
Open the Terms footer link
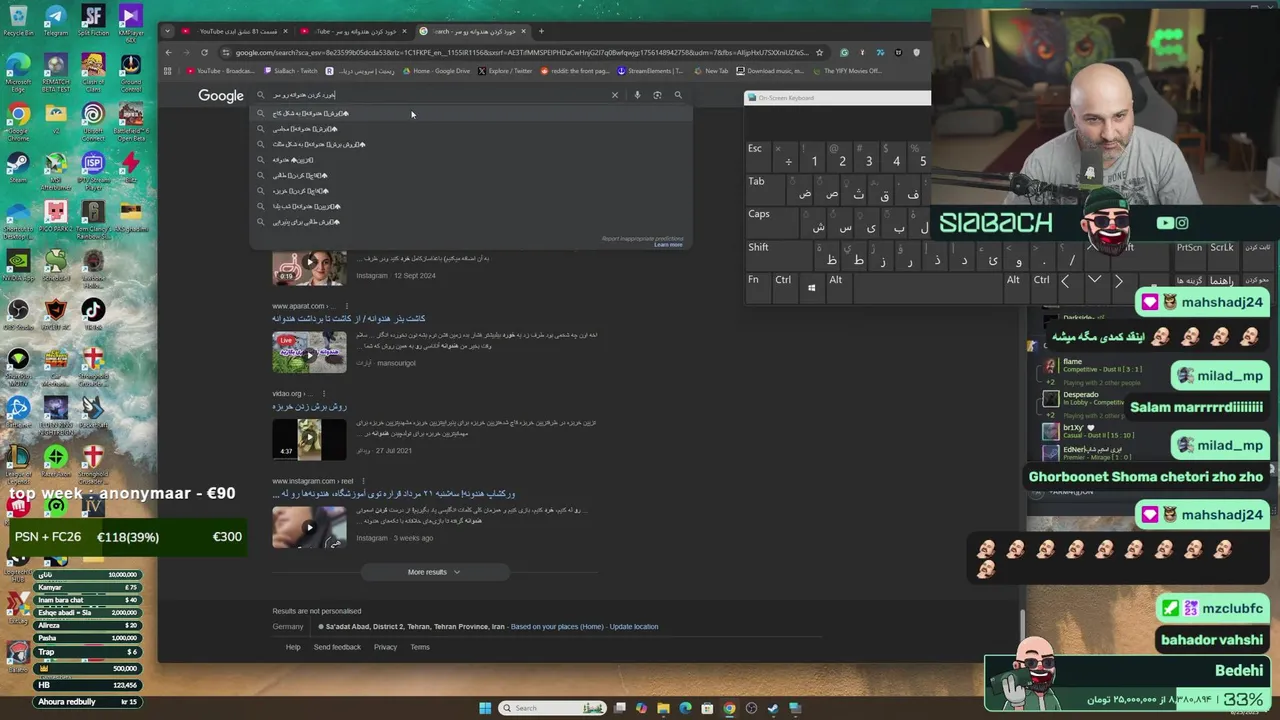pyautogui.click(x=420, y=647)
